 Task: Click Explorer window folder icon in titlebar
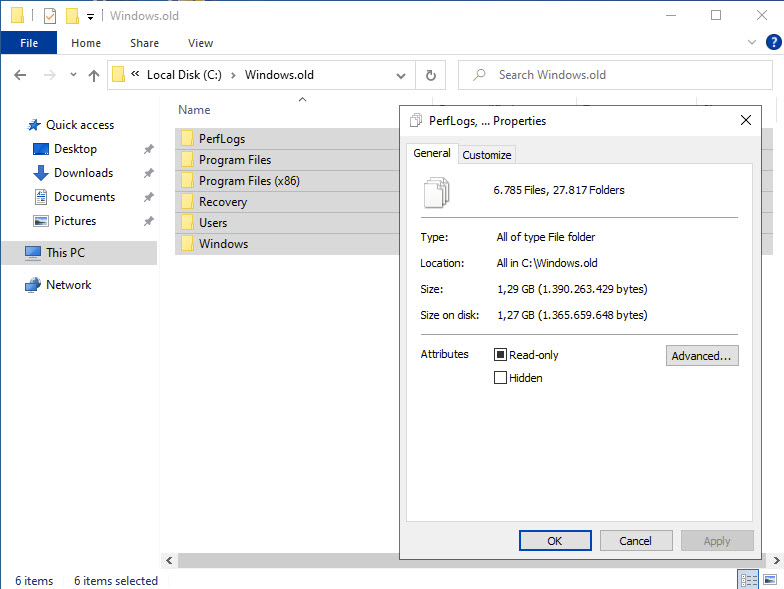(x=17, y=16)
